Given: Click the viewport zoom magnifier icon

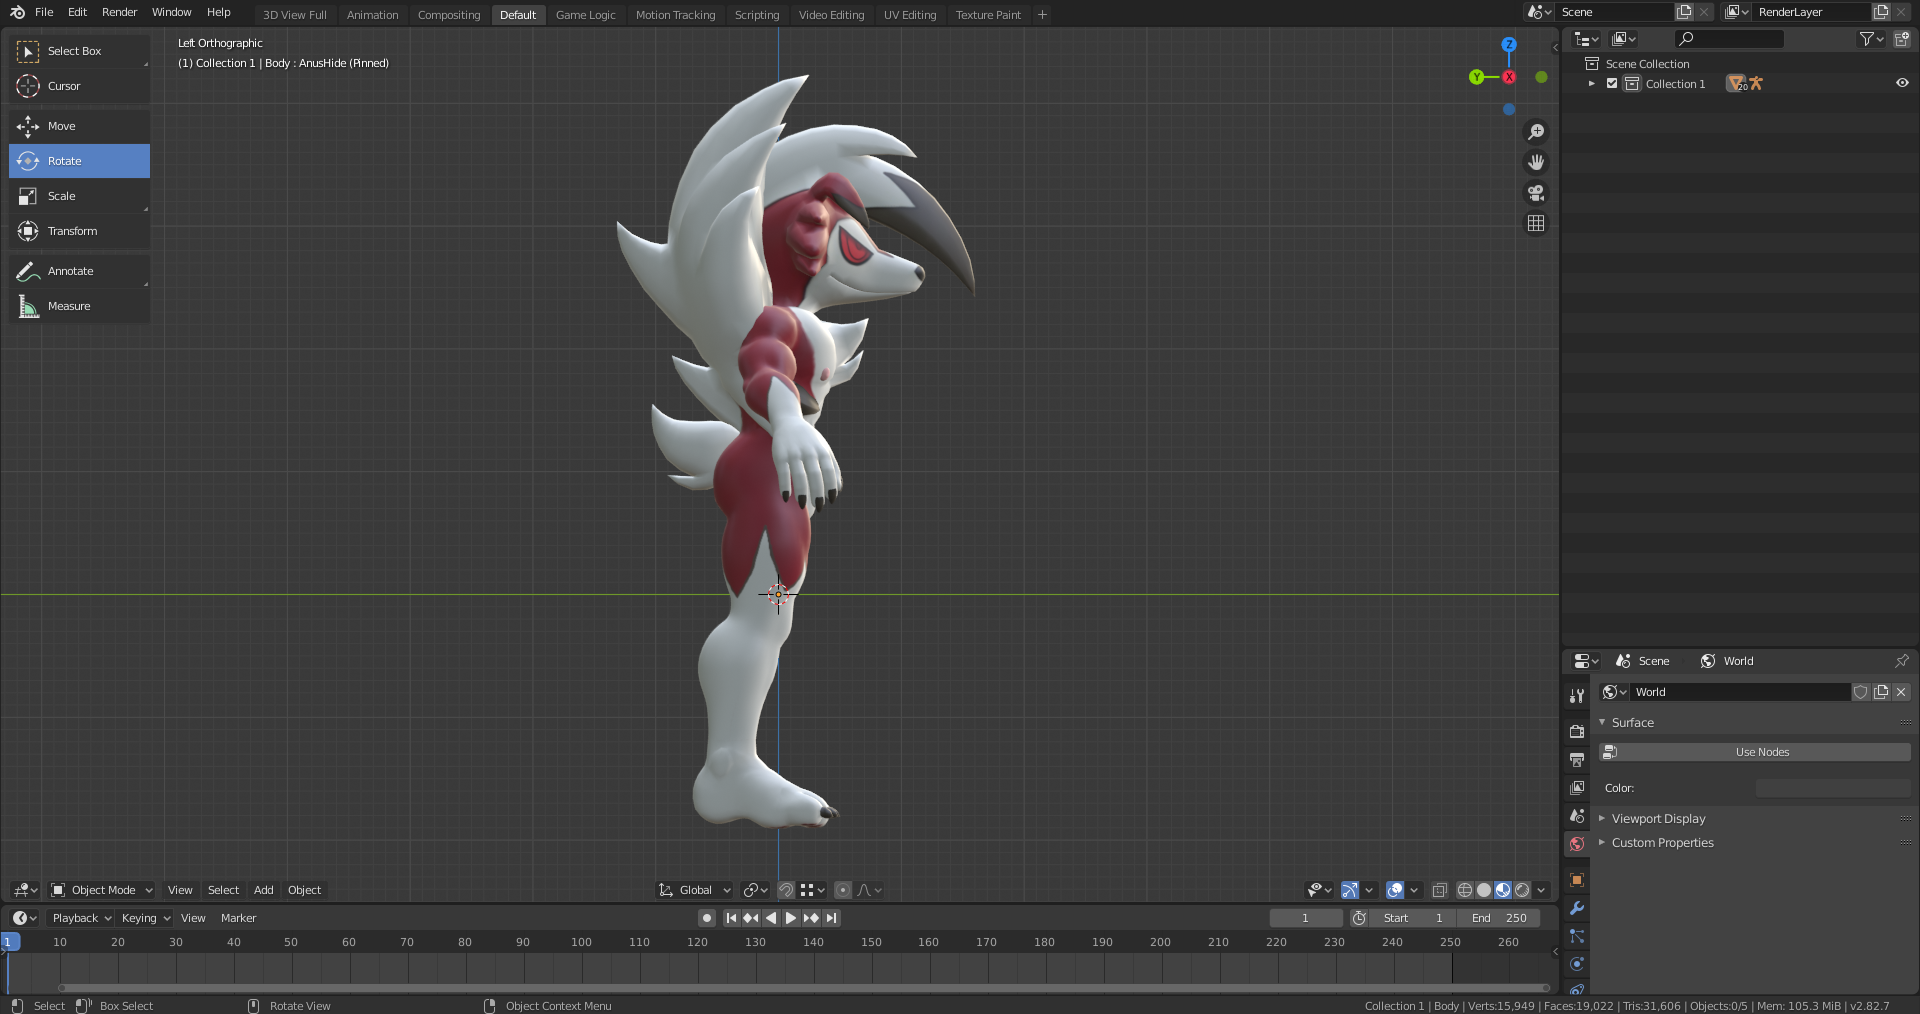Looking at the screenshot, I should [1536, 132].
